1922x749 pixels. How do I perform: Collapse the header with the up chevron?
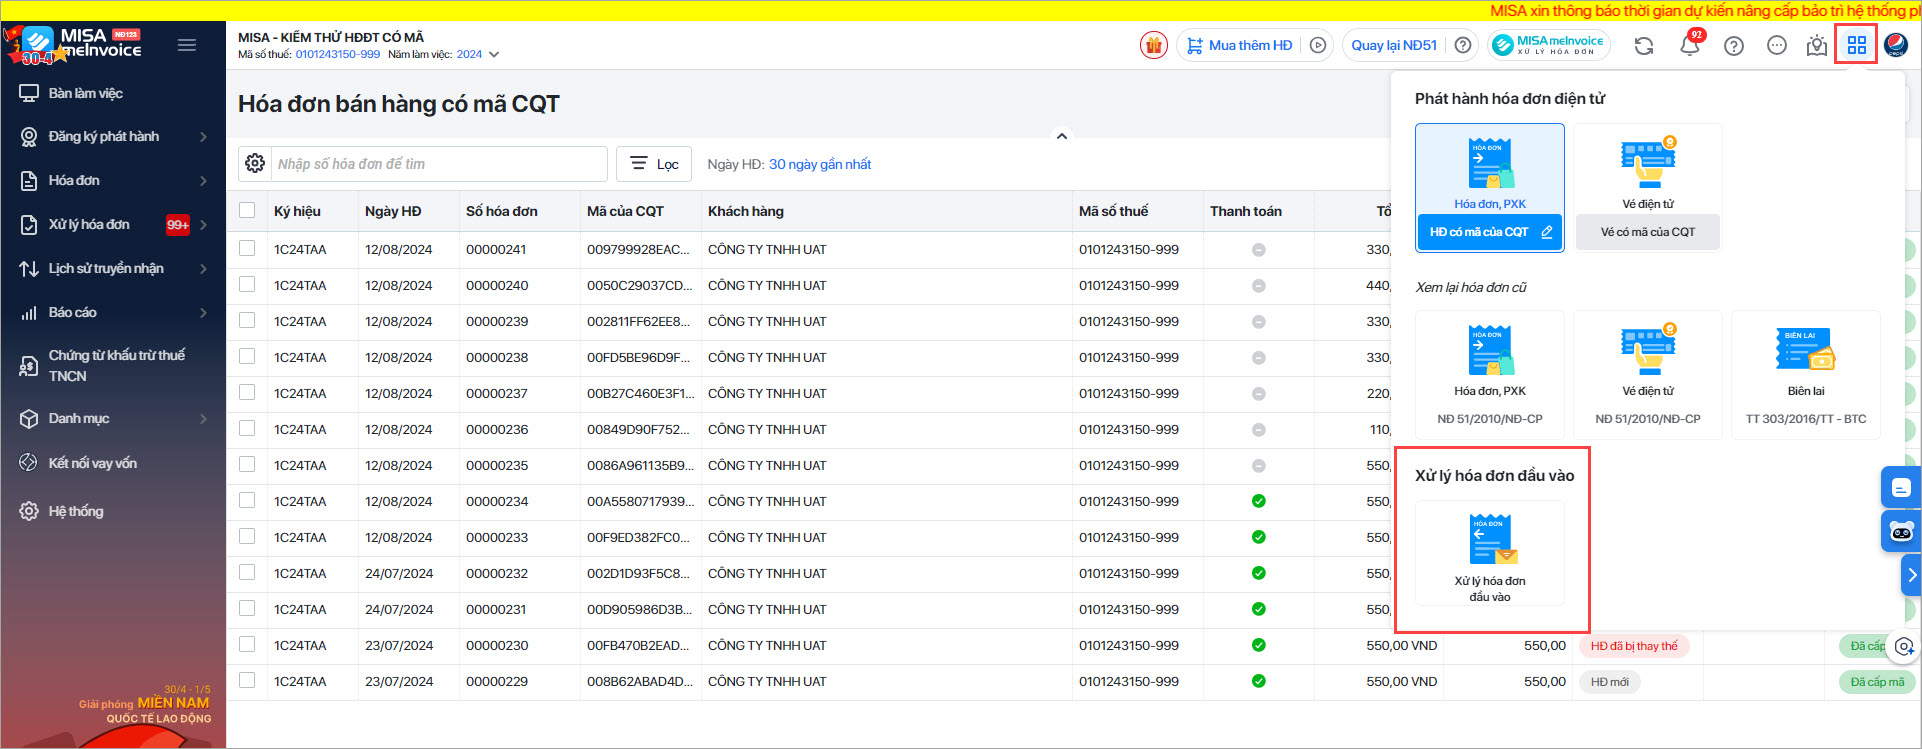pos(1062,136)
